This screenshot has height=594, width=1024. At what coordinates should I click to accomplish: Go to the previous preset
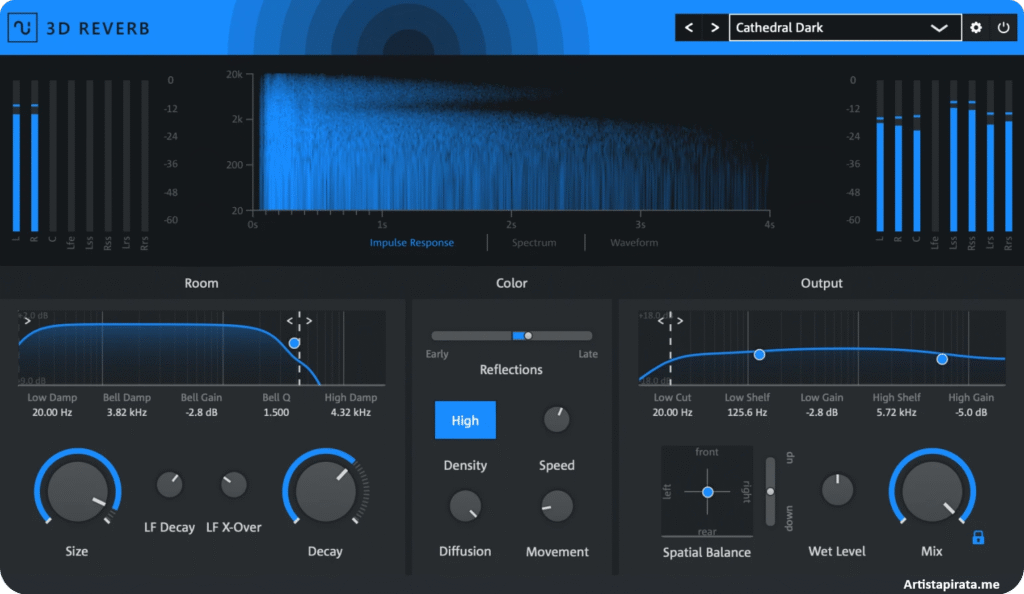pyautogui.click(x=689, y=27)
